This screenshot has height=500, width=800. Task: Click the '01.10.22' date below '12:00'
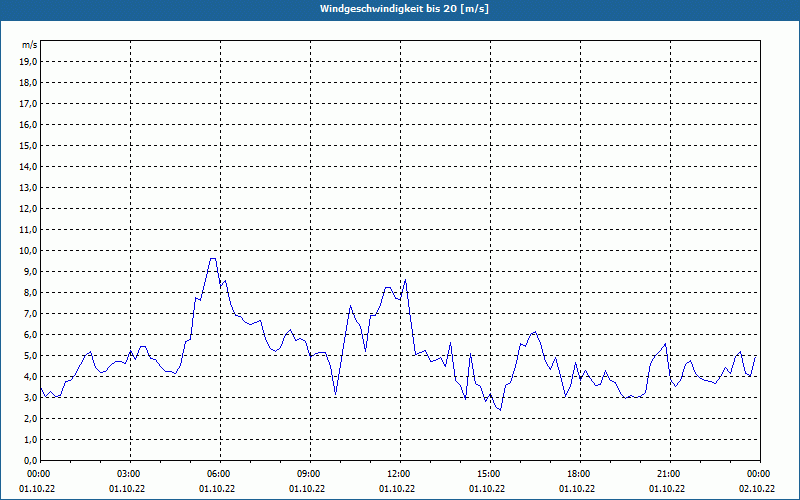point(397,489)
